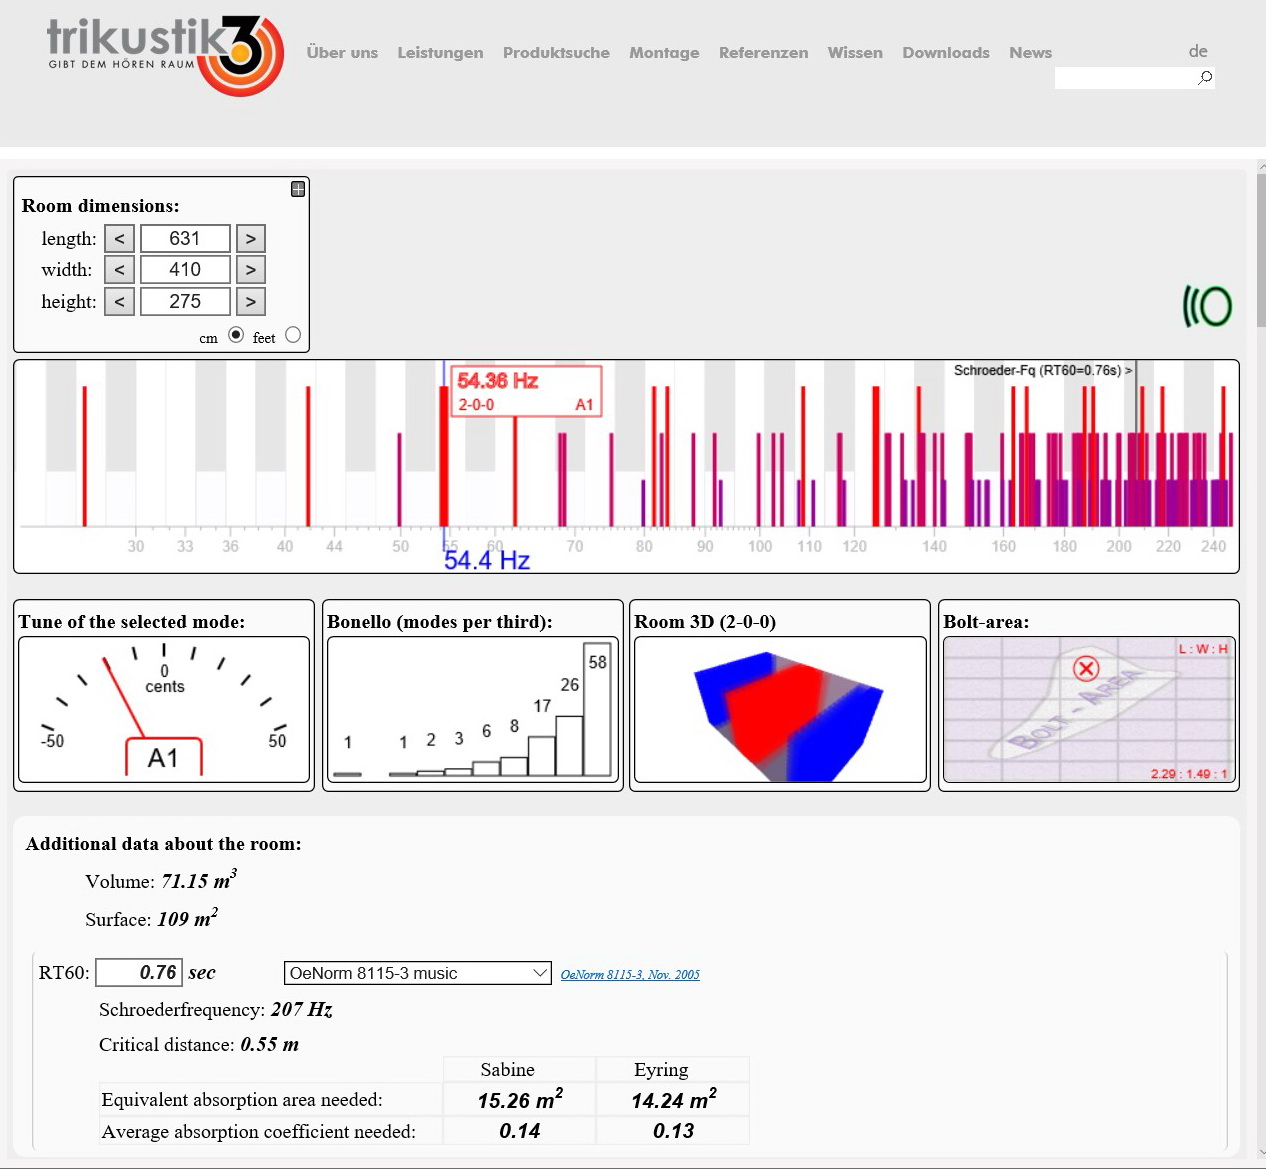Increase the room width value
Viewport: 1266px width, 1169px height.
pos(251,270)
